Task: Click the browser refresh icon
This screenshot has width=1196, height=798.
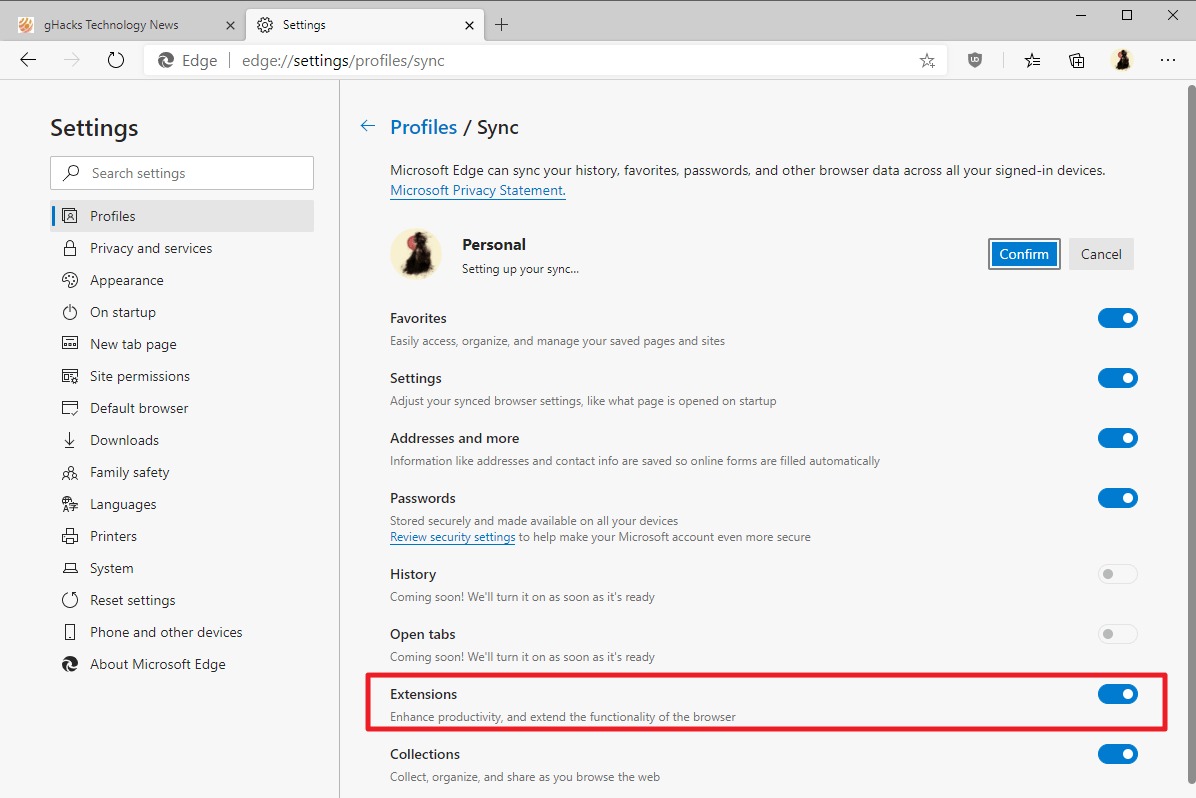Action: pos(116,60)
